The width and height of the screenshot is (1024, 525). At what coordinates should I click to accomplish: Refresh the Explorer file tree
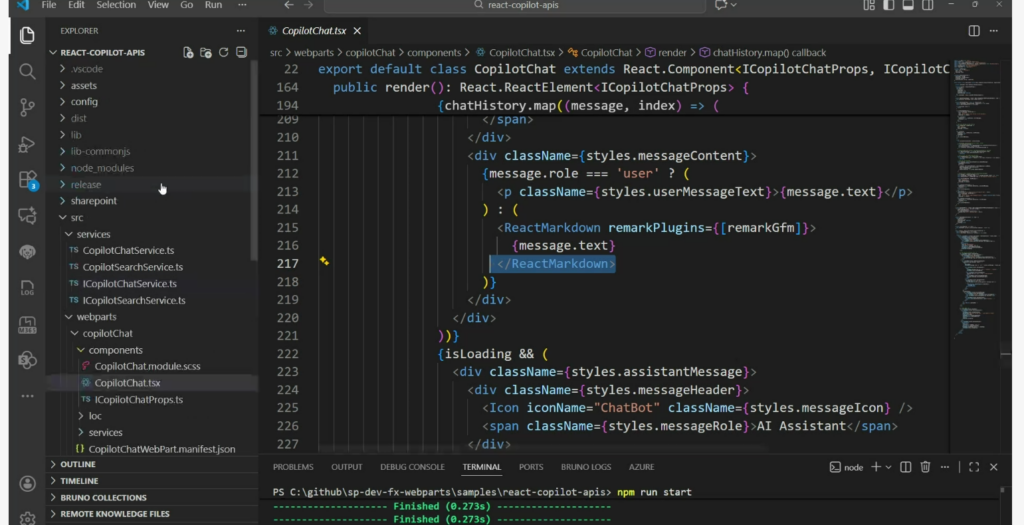[x=223, y=52]
